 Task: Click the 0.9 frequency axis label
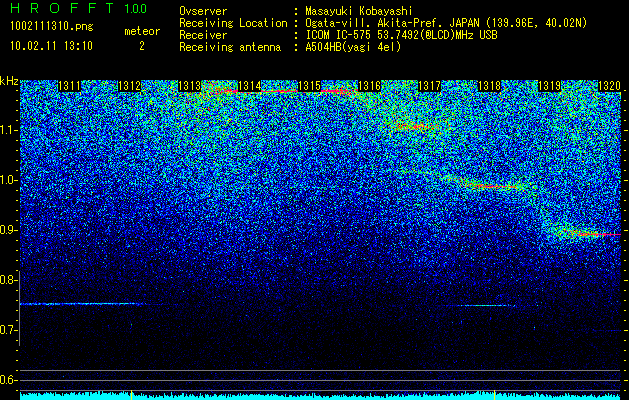tap(8, 230)
